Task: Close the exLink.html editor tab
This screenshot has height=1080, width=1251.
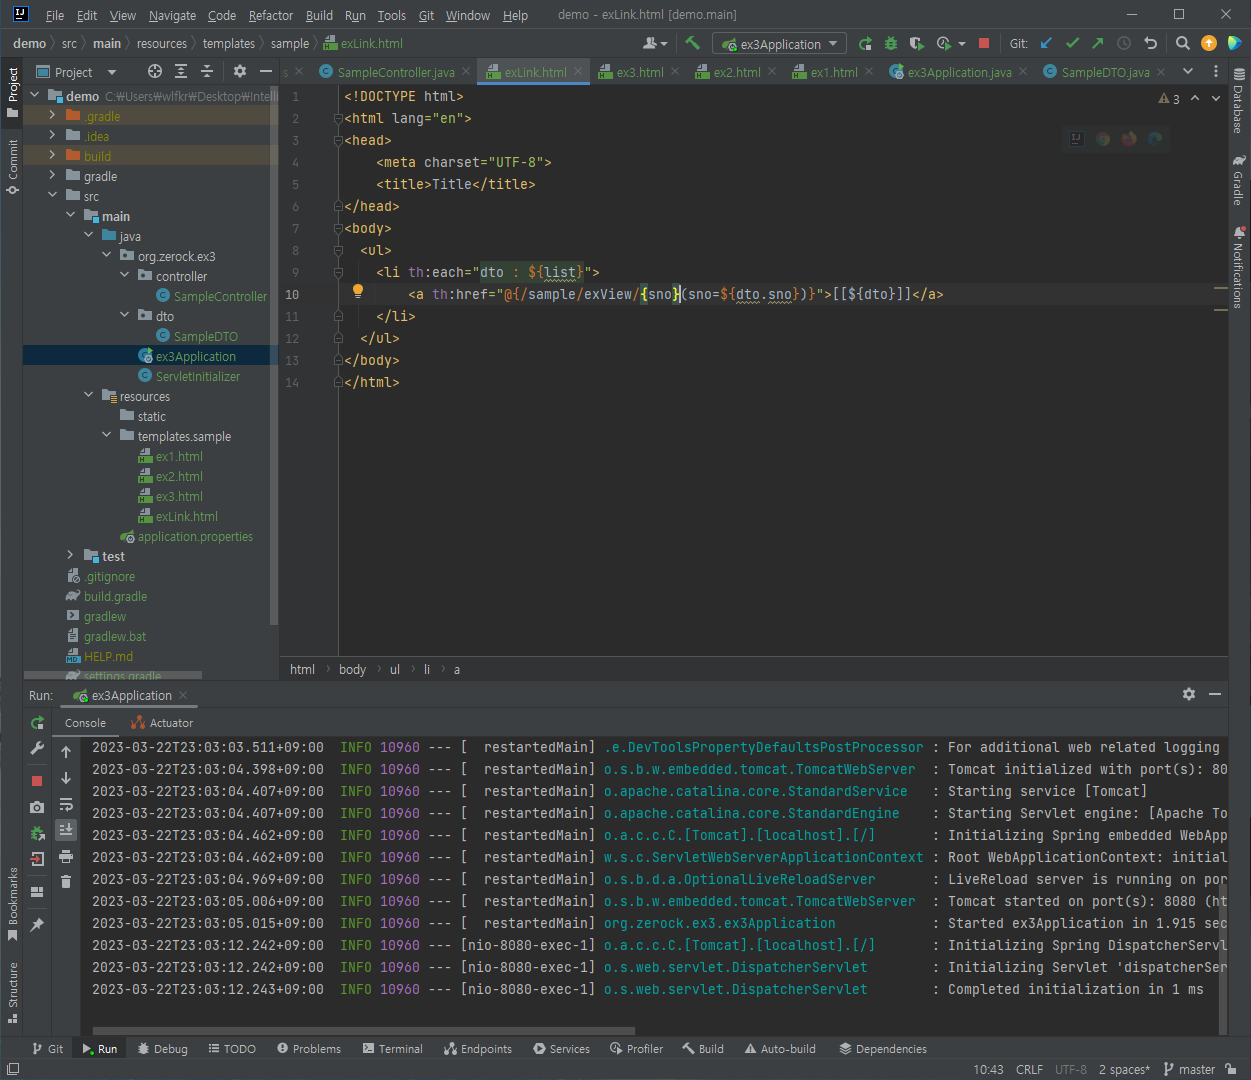Action: pos(578,72)
